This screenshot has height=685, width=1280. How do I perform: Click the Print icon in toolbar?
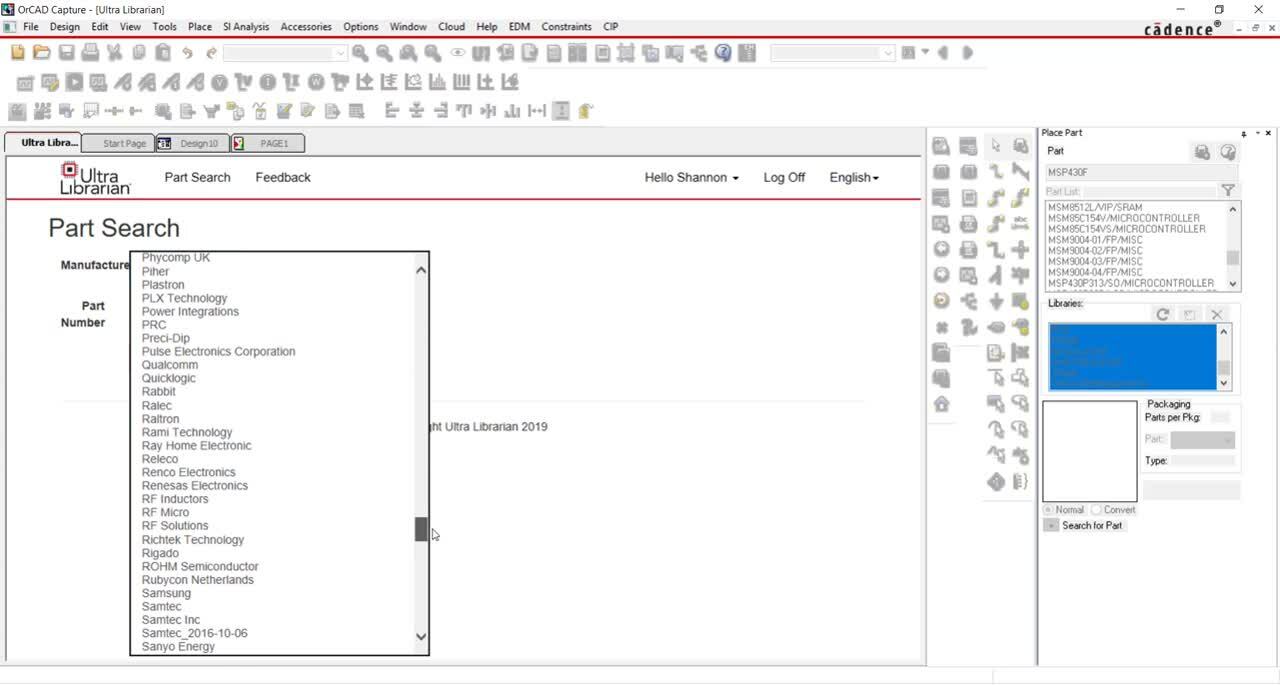coord(90,53)
